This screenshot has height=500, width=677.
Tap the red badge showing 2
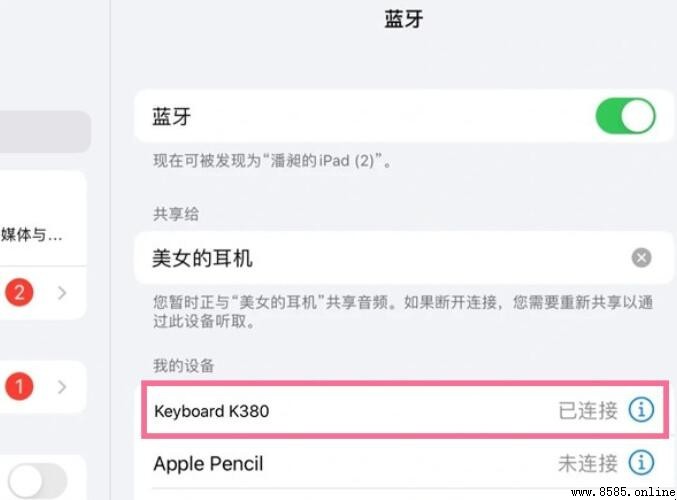click(19, 292)
